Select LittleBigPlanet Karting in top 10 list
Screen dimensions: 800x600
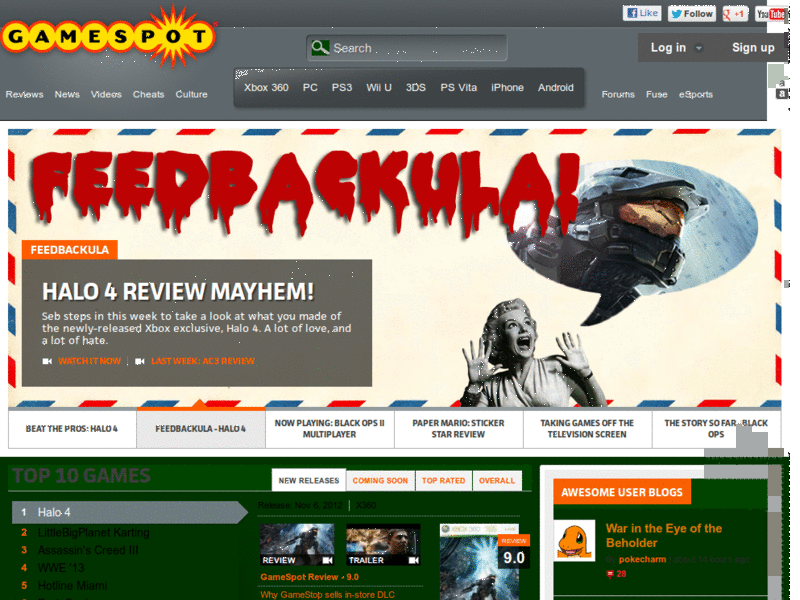point(93,533)
